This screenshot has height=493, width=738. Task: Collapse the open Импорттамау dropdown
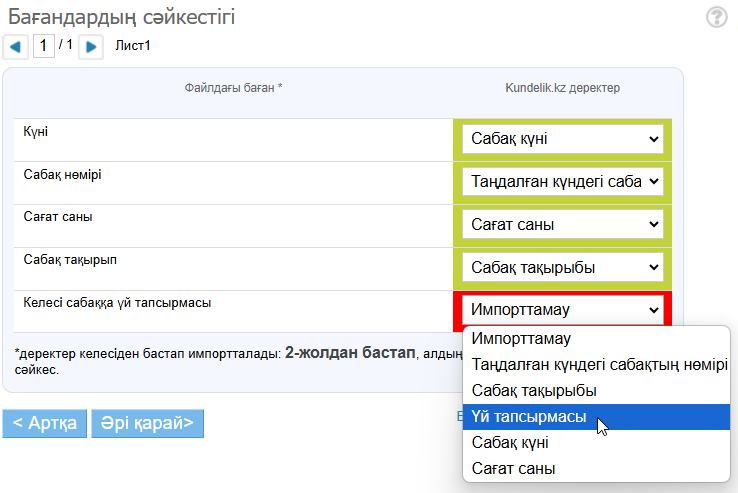pos(562,310)
